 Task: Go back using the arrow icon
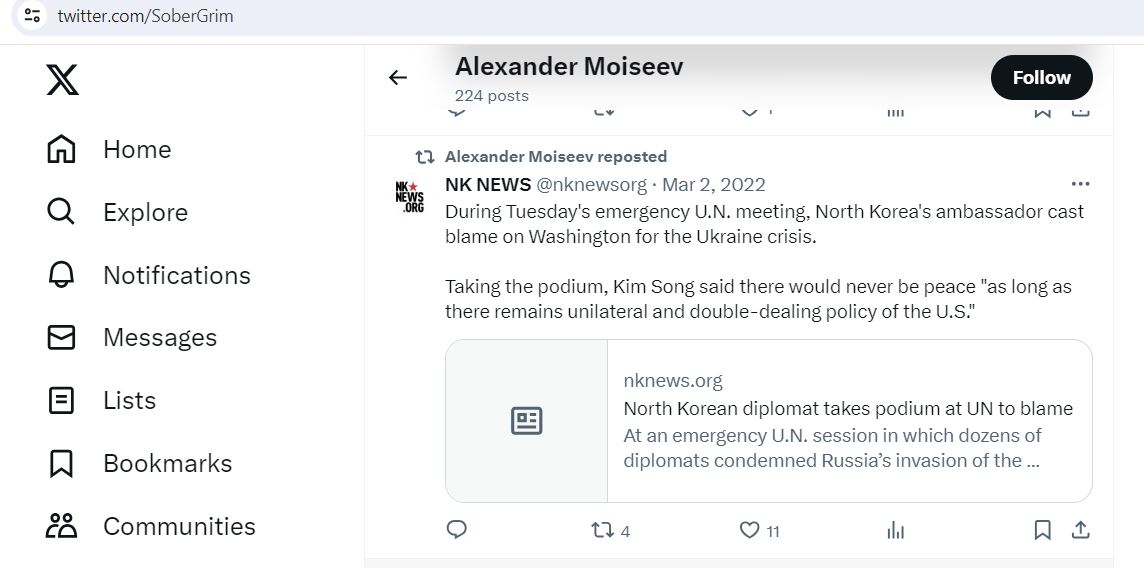[x=398, y=77]
